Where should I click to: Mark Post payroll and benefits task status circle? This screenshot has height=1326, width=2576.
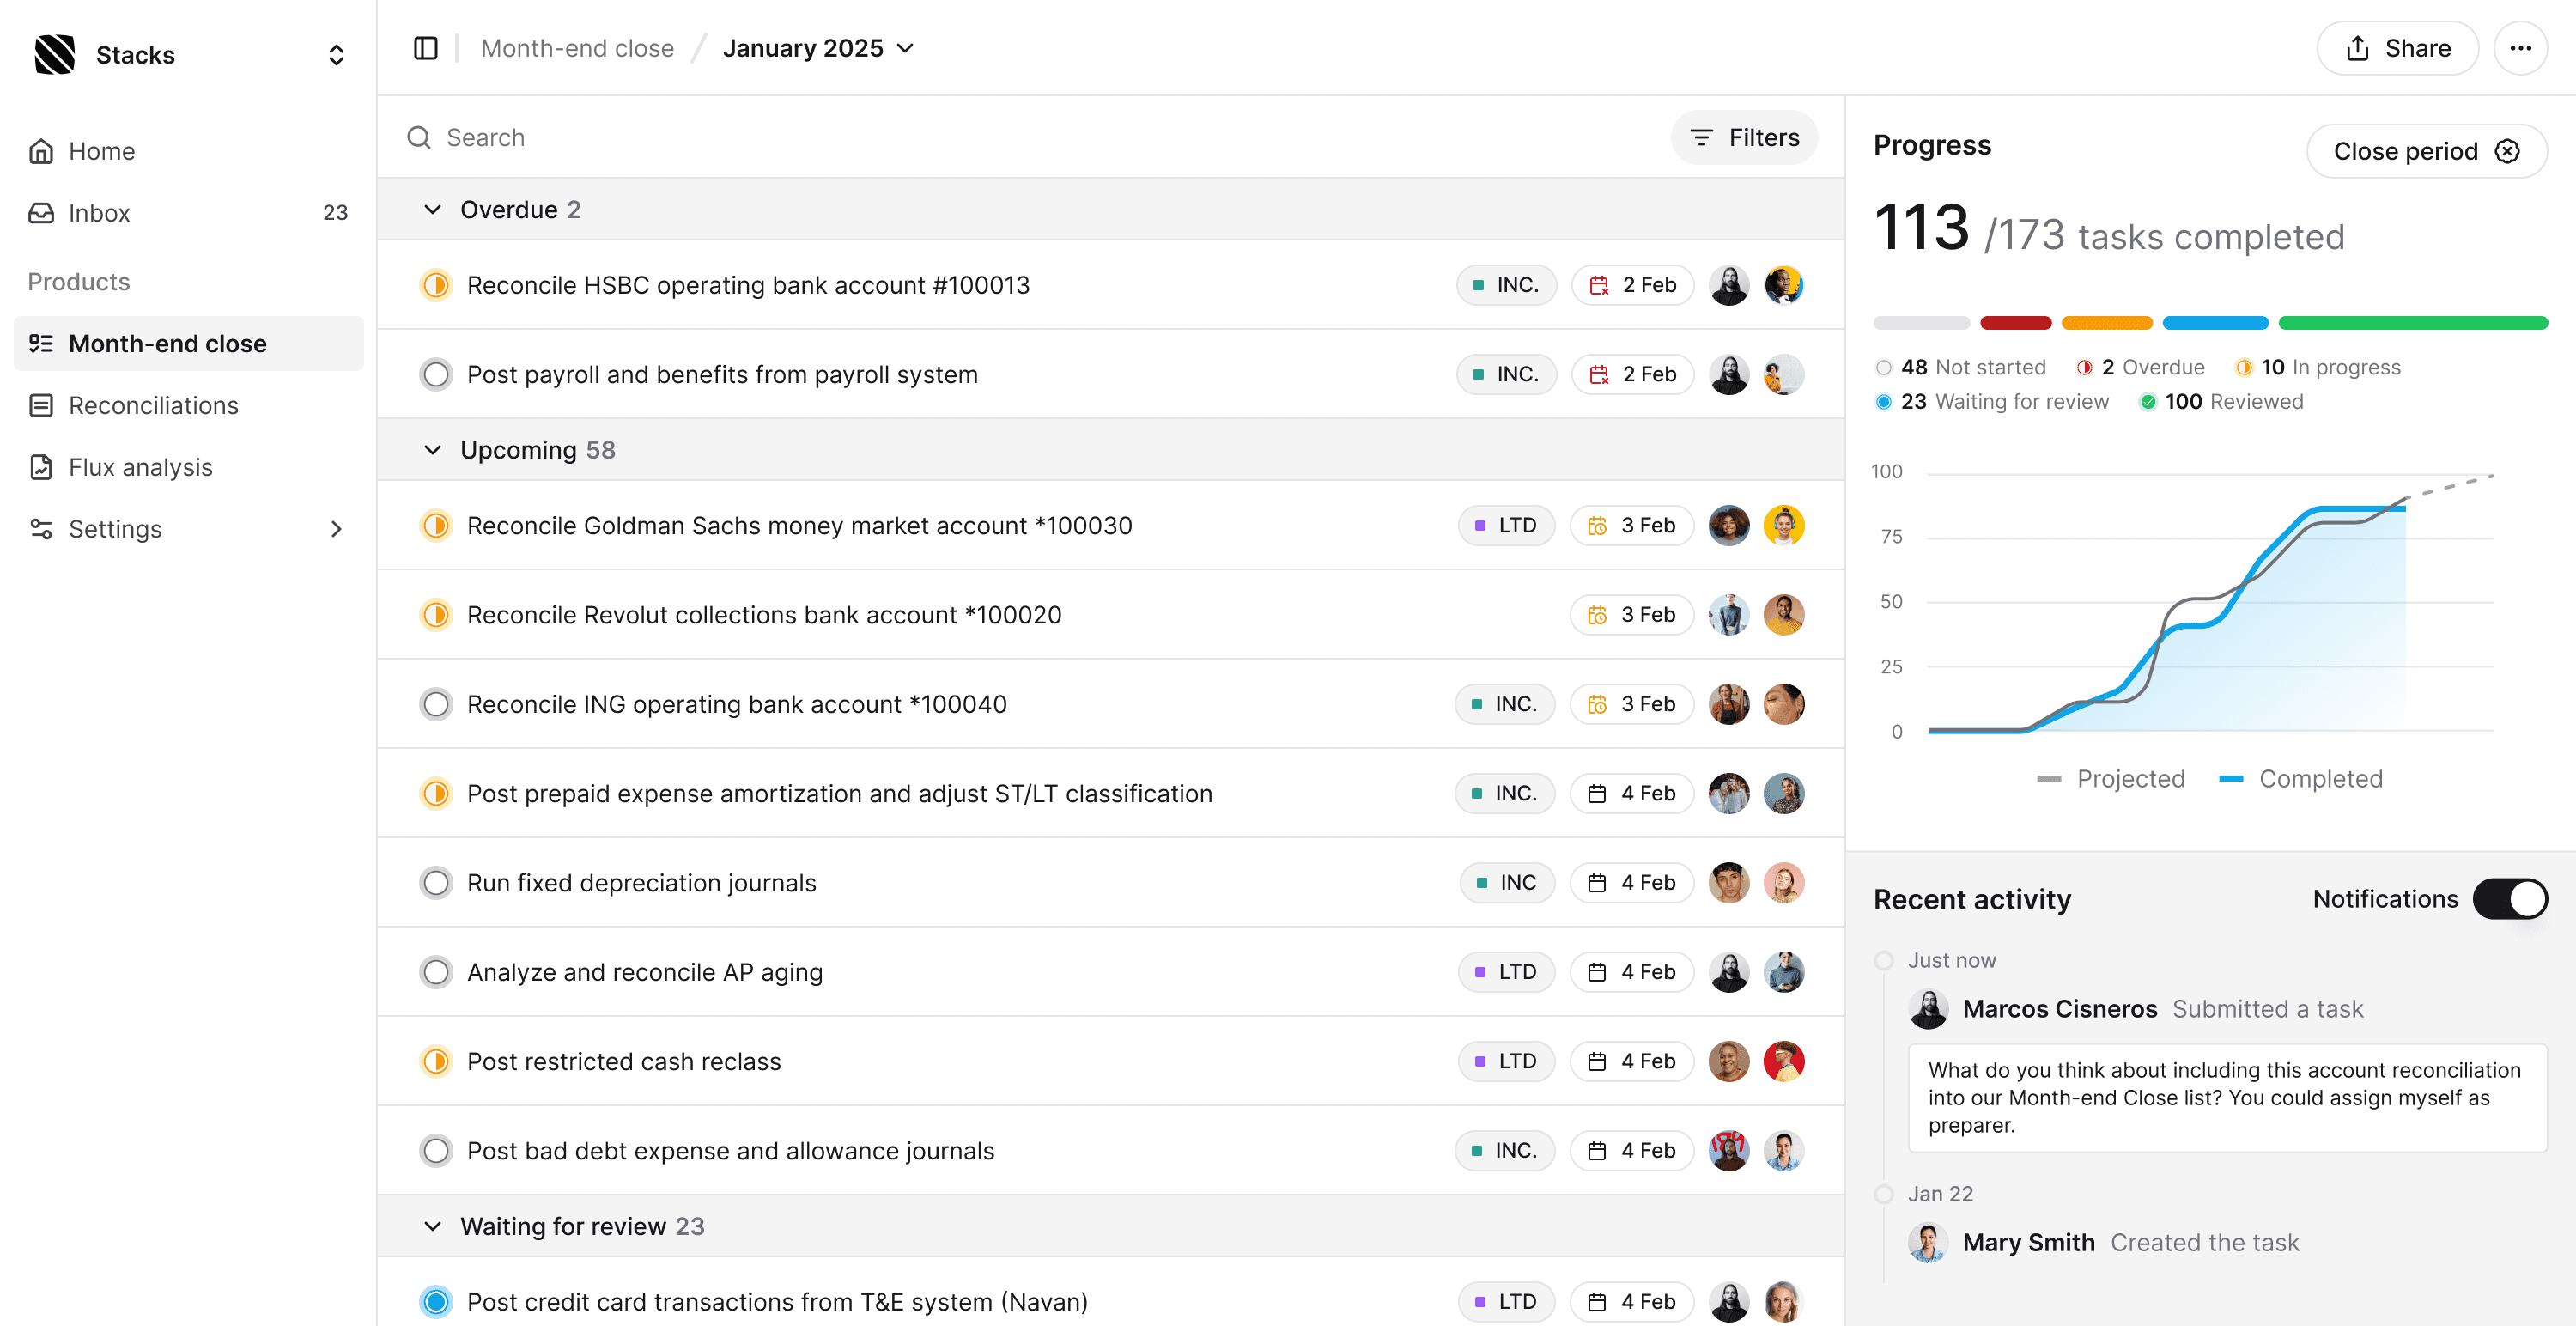point(436,374)
